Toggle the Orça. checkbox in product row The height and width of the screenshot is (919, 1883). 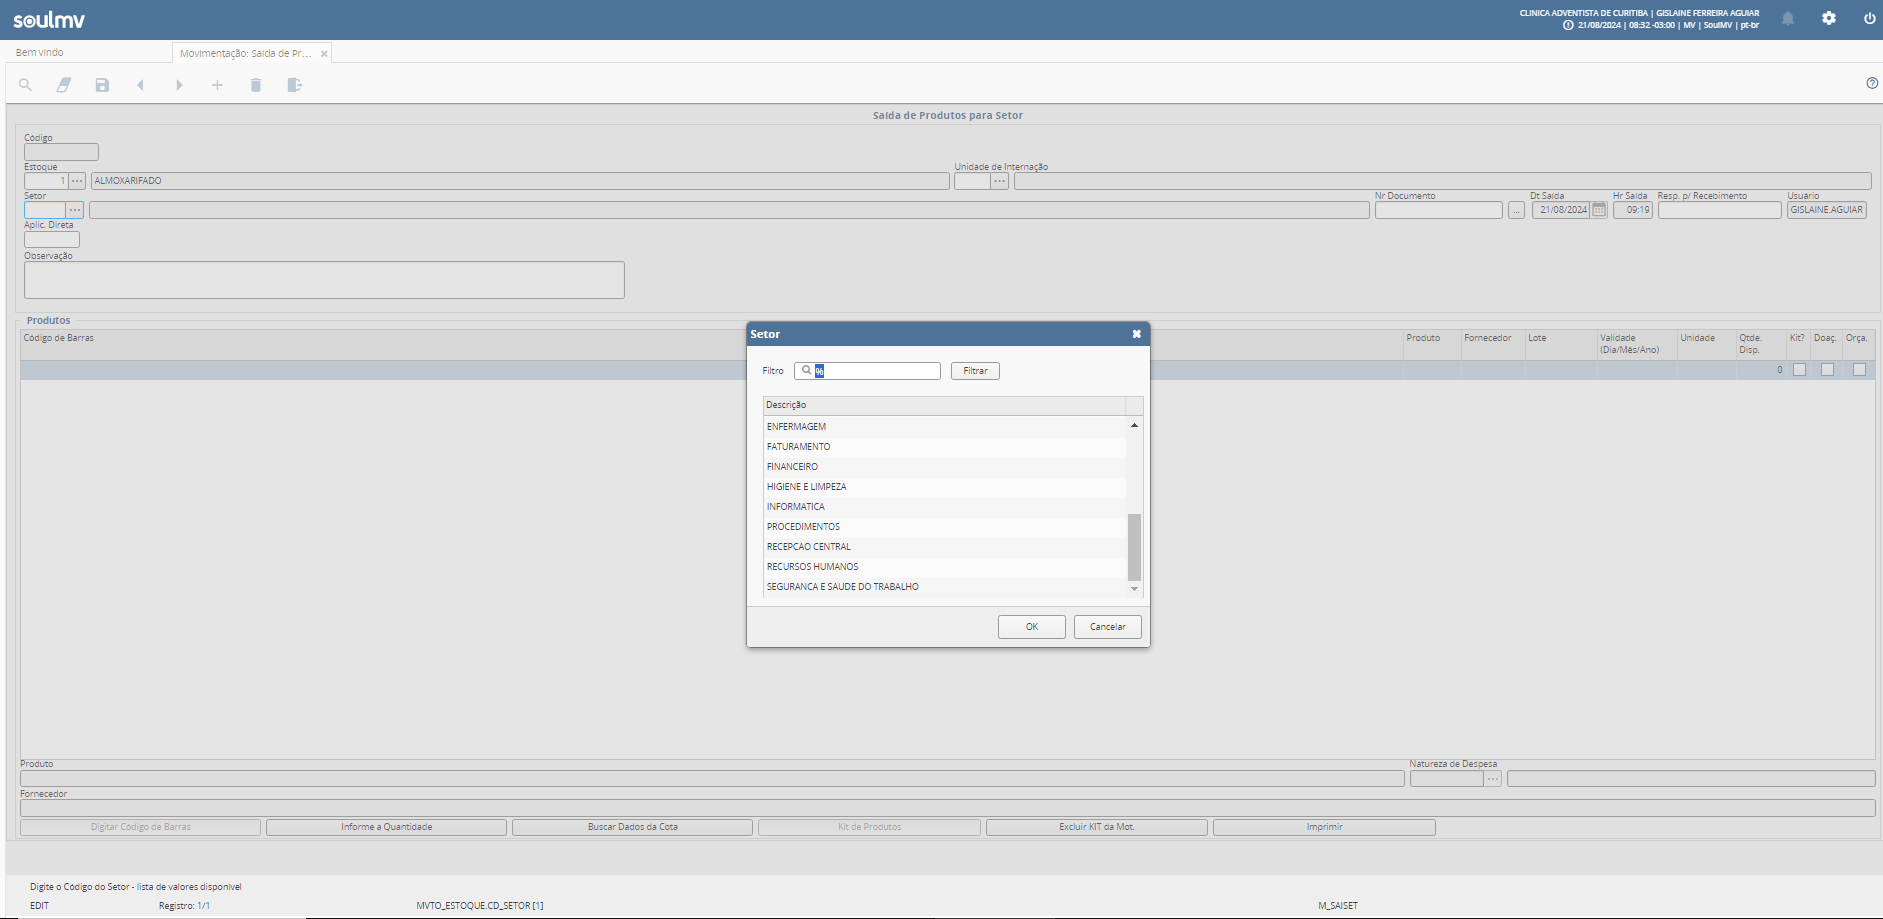[x=1859, y=370]
